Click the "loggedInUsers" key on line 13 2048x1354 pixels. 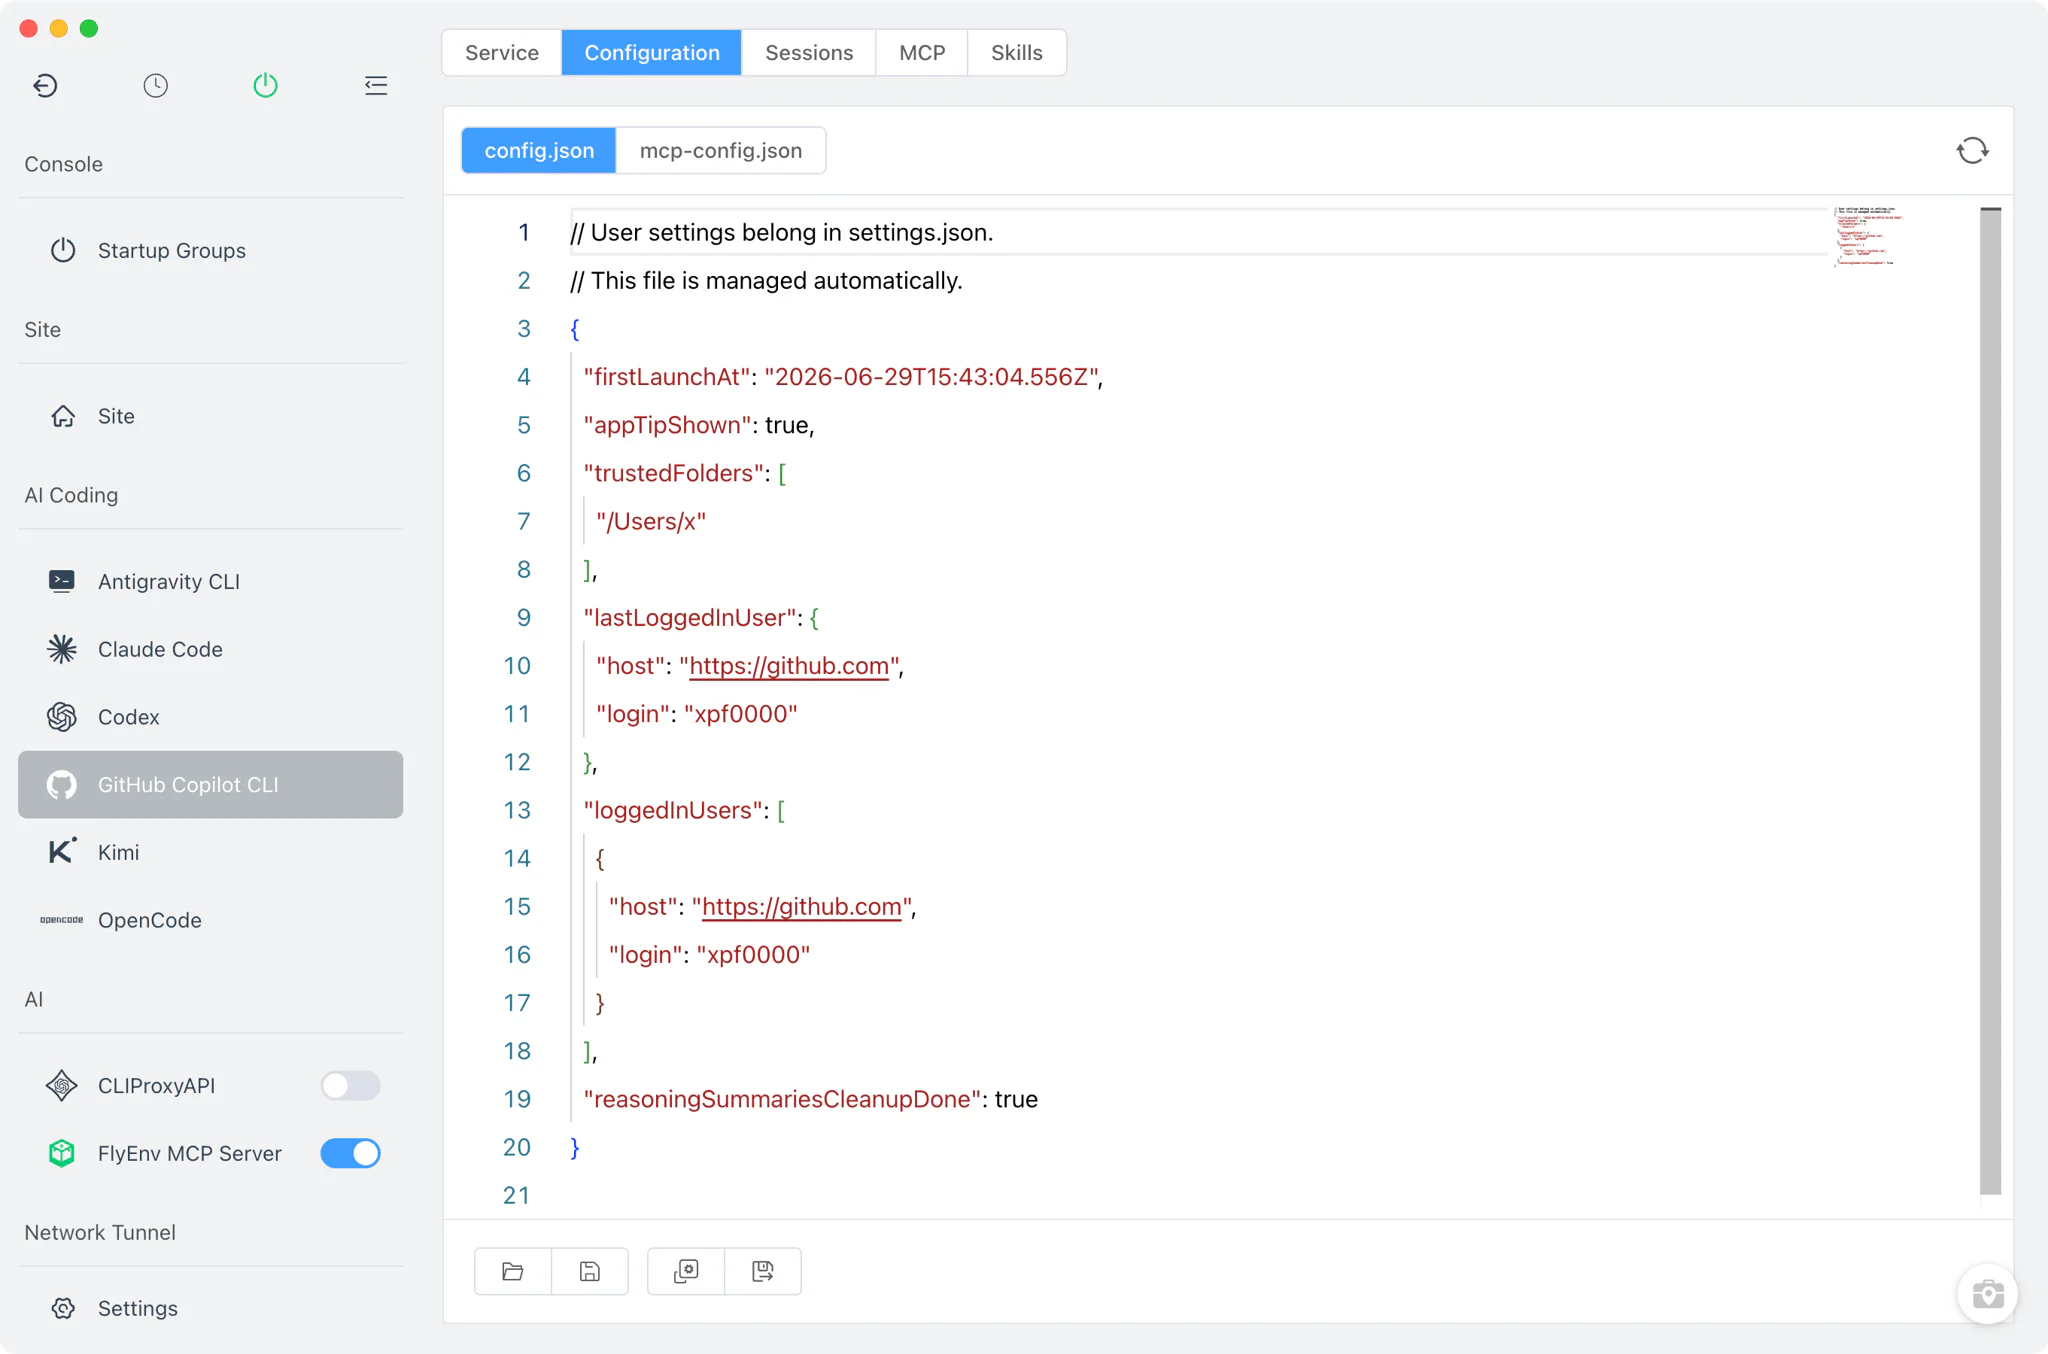coord(673,810)
